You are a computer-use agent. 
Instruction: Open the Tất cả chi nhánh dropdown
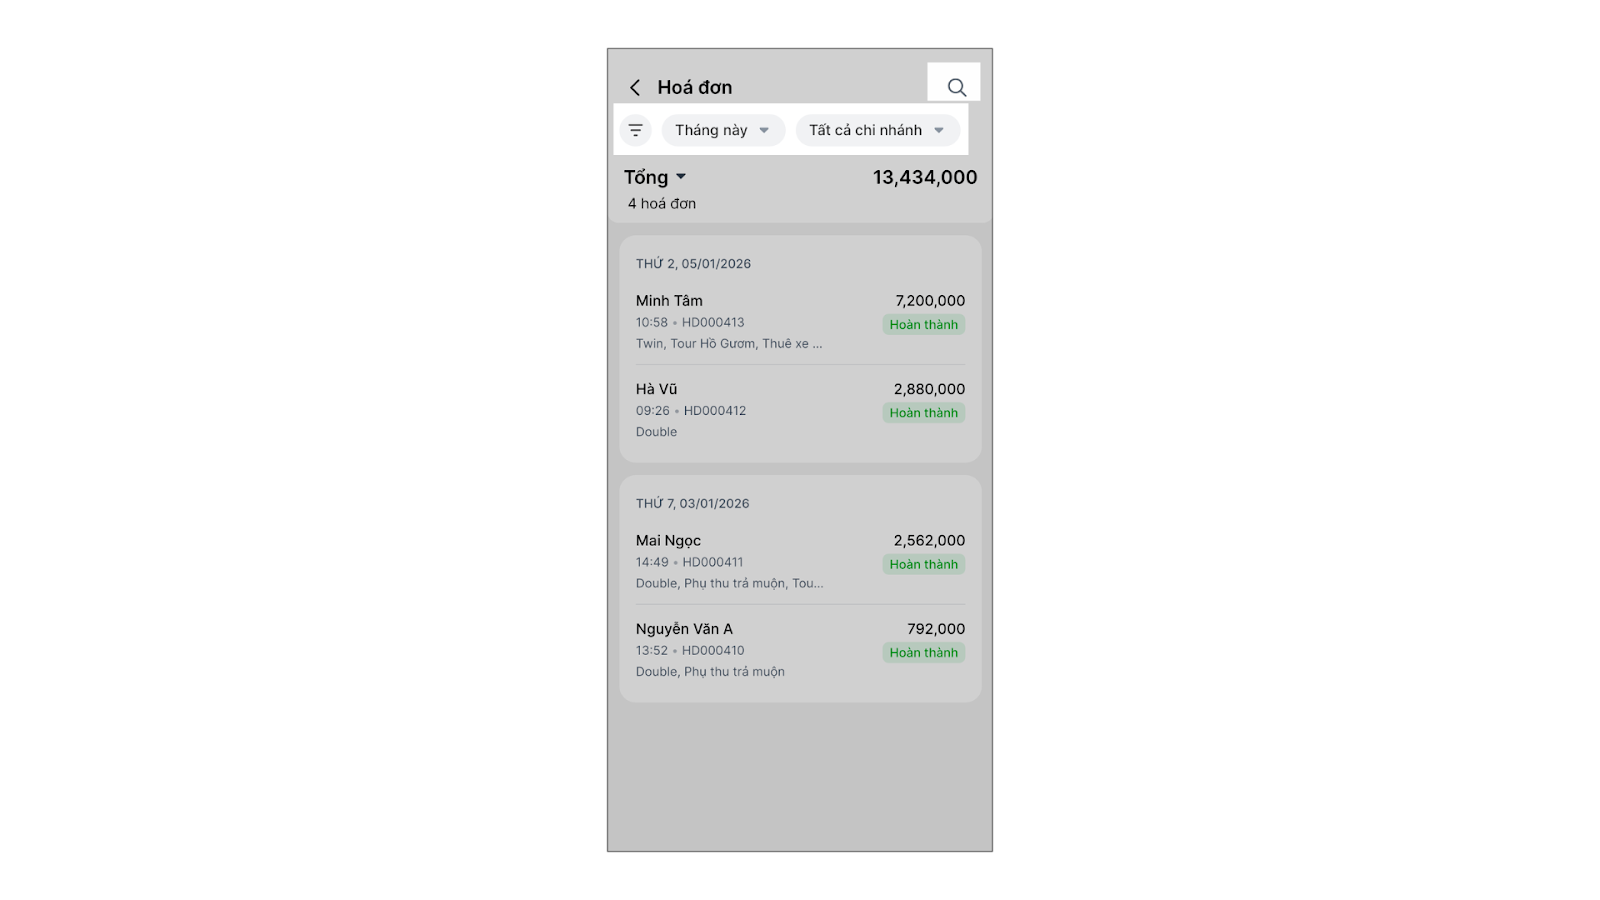pos(877,130)
